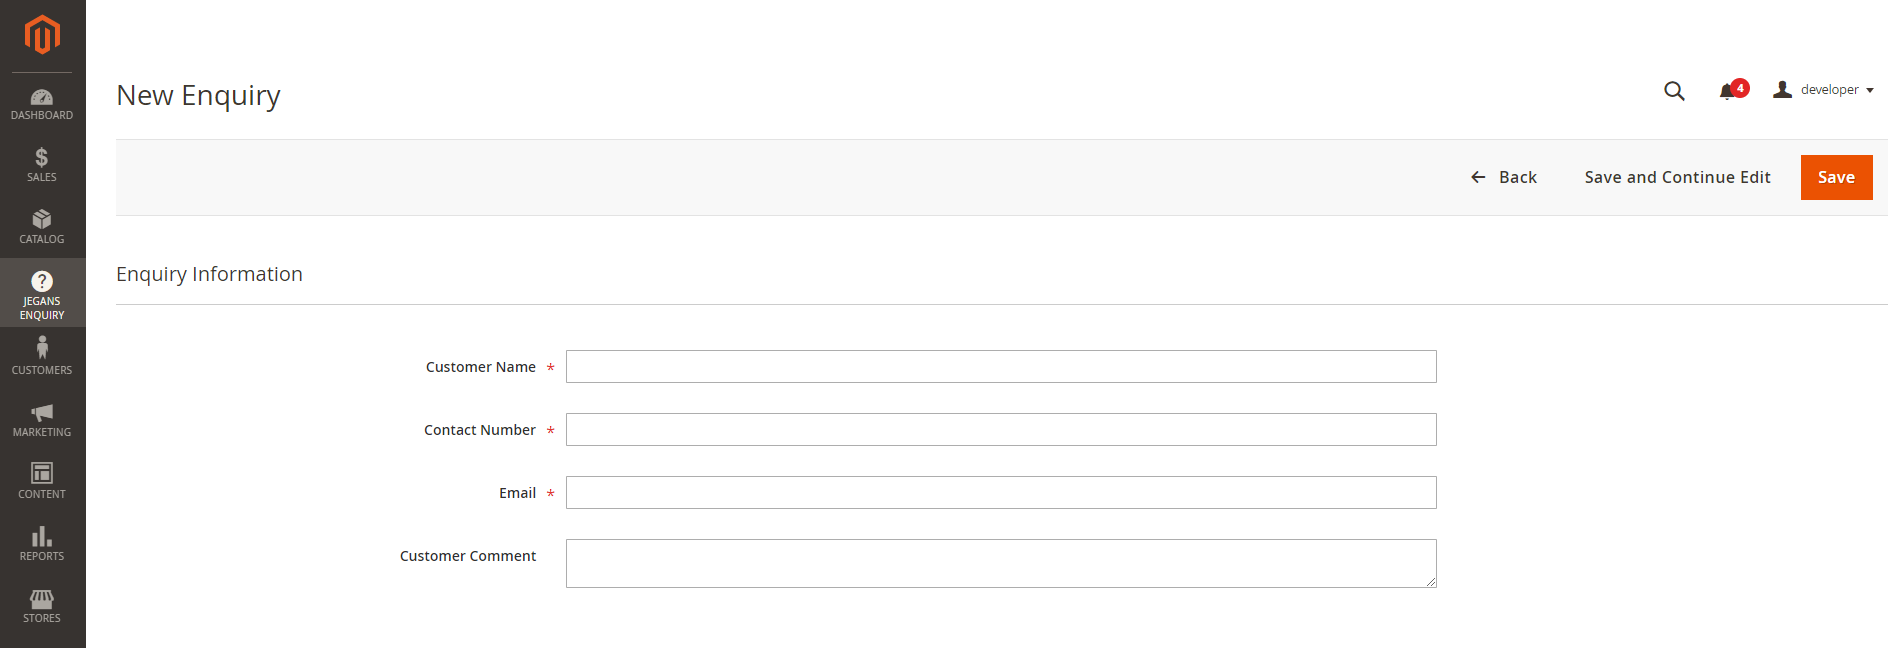Click Save and Continue Edit
Viewport: 1897px width, 648px height.
1677,177
